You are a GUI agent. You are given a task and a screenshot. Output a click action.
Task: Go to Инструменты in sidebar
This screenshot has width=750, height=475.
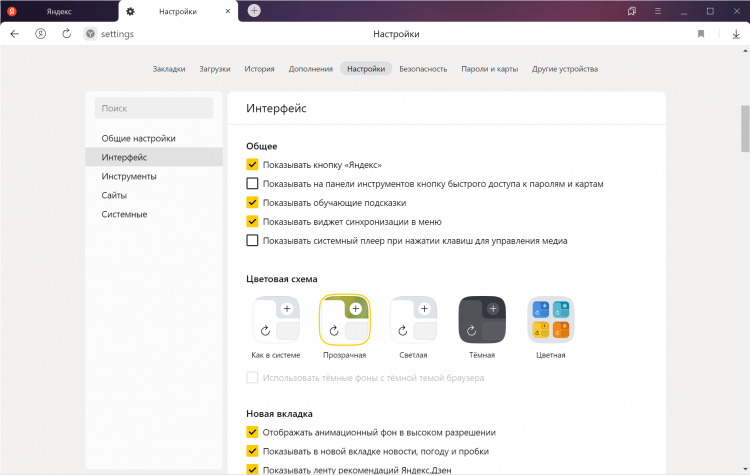154,177
